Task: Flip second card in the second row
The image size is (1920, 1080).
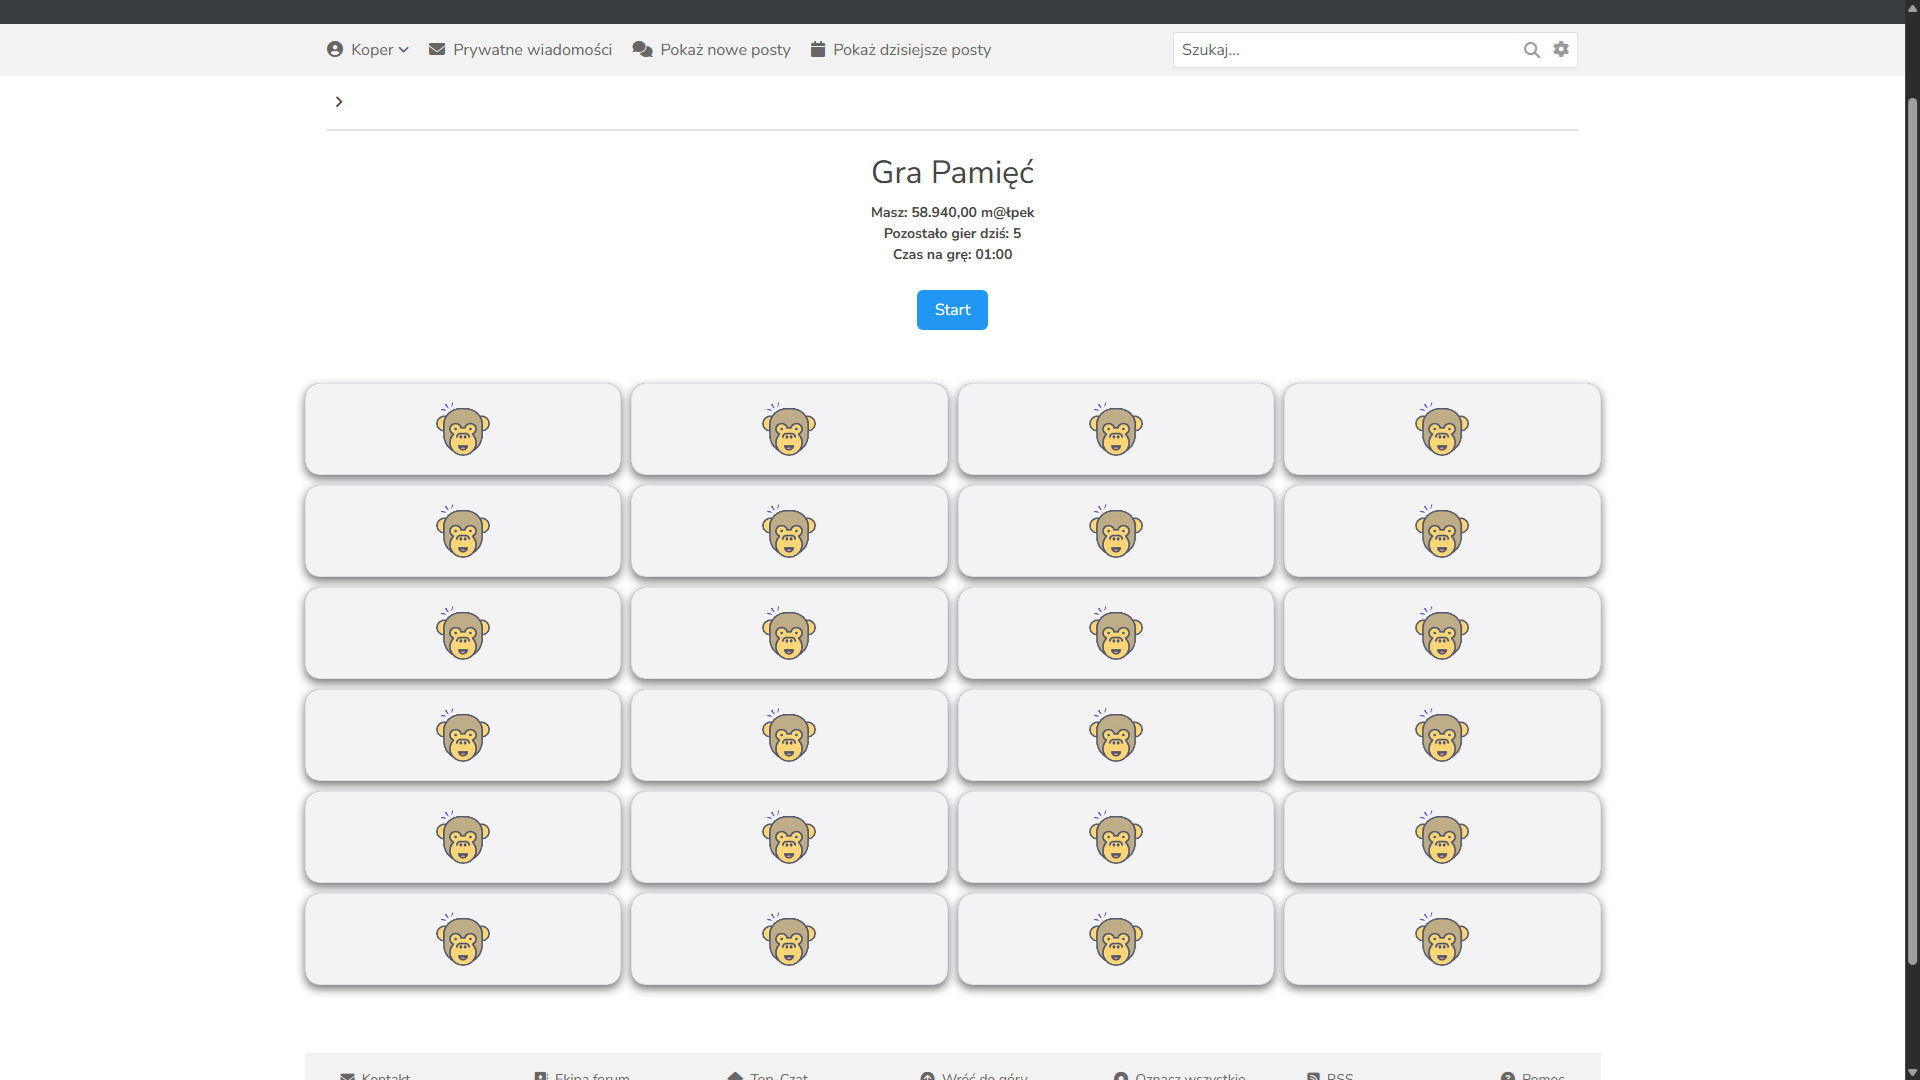Action: click(x=789, y=531)
